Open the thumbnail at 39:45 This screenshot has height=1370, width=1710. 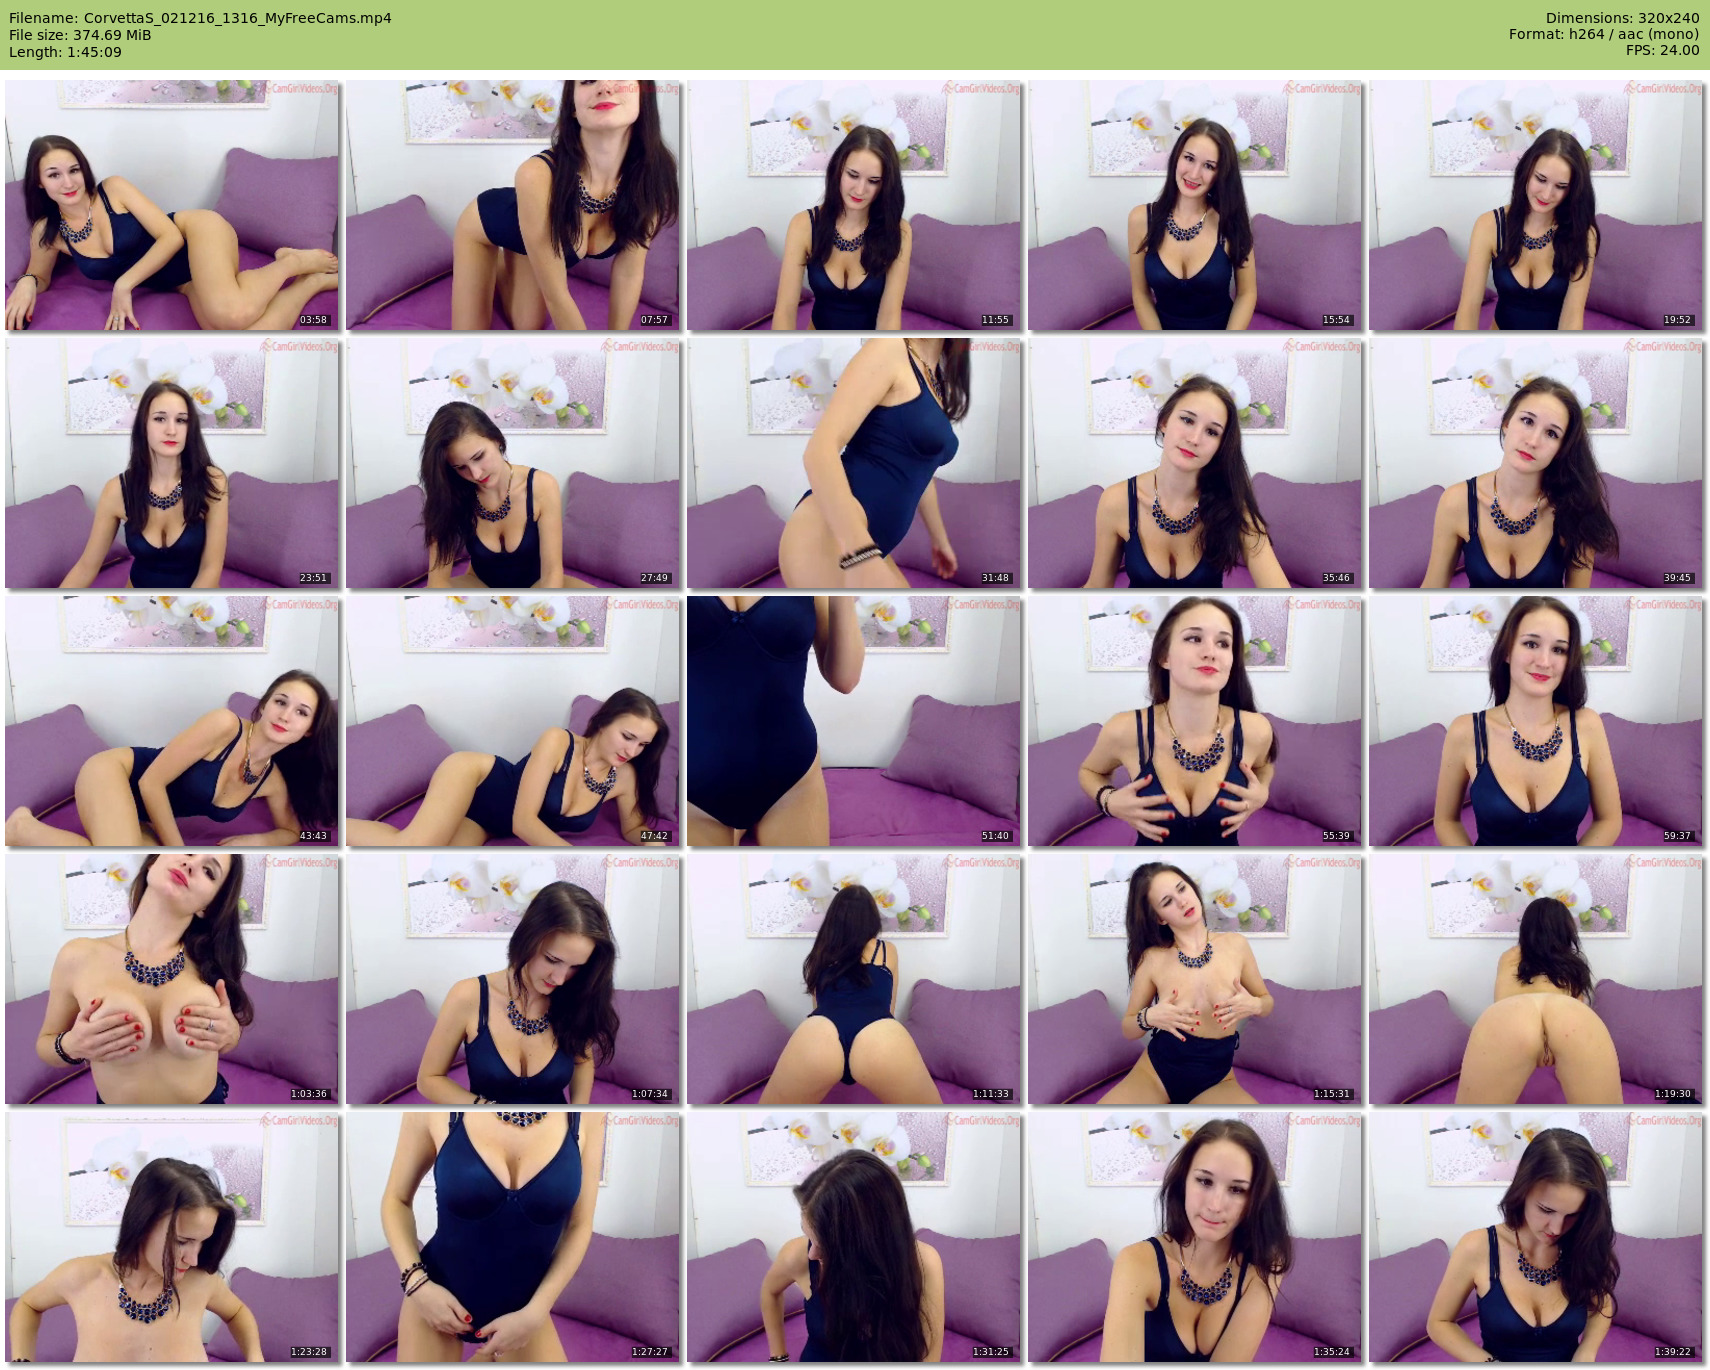1536,463
